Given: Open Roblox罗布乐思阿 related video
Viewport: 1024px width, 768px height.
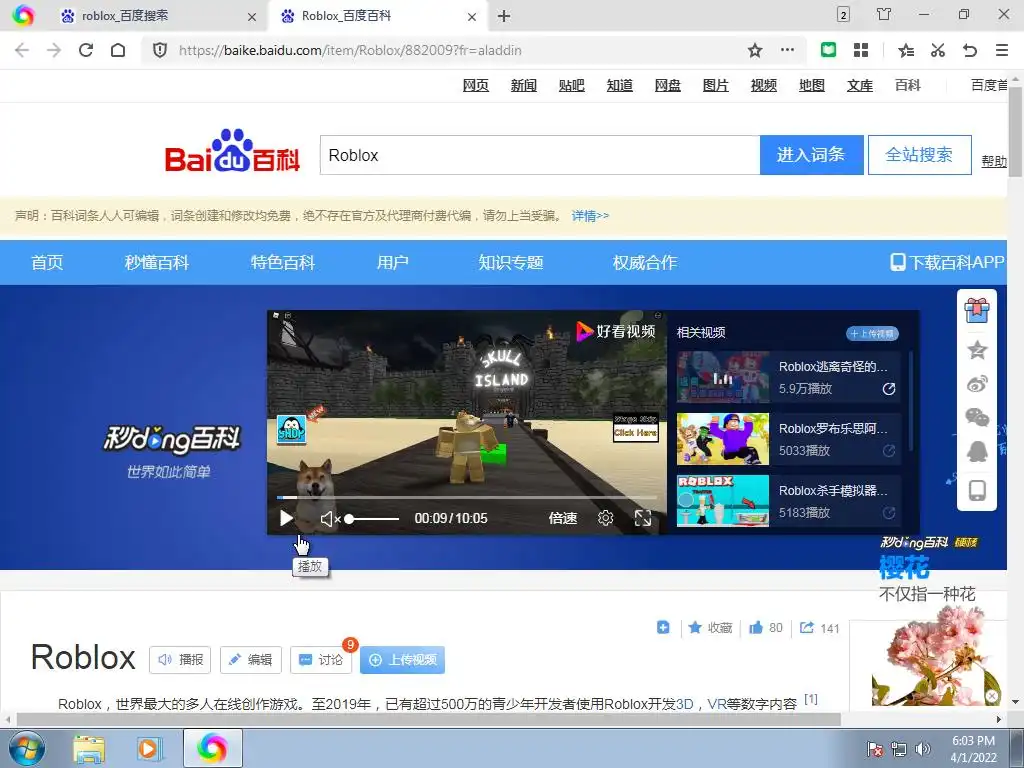Looking at the screenshot, I should click(788, 439).
